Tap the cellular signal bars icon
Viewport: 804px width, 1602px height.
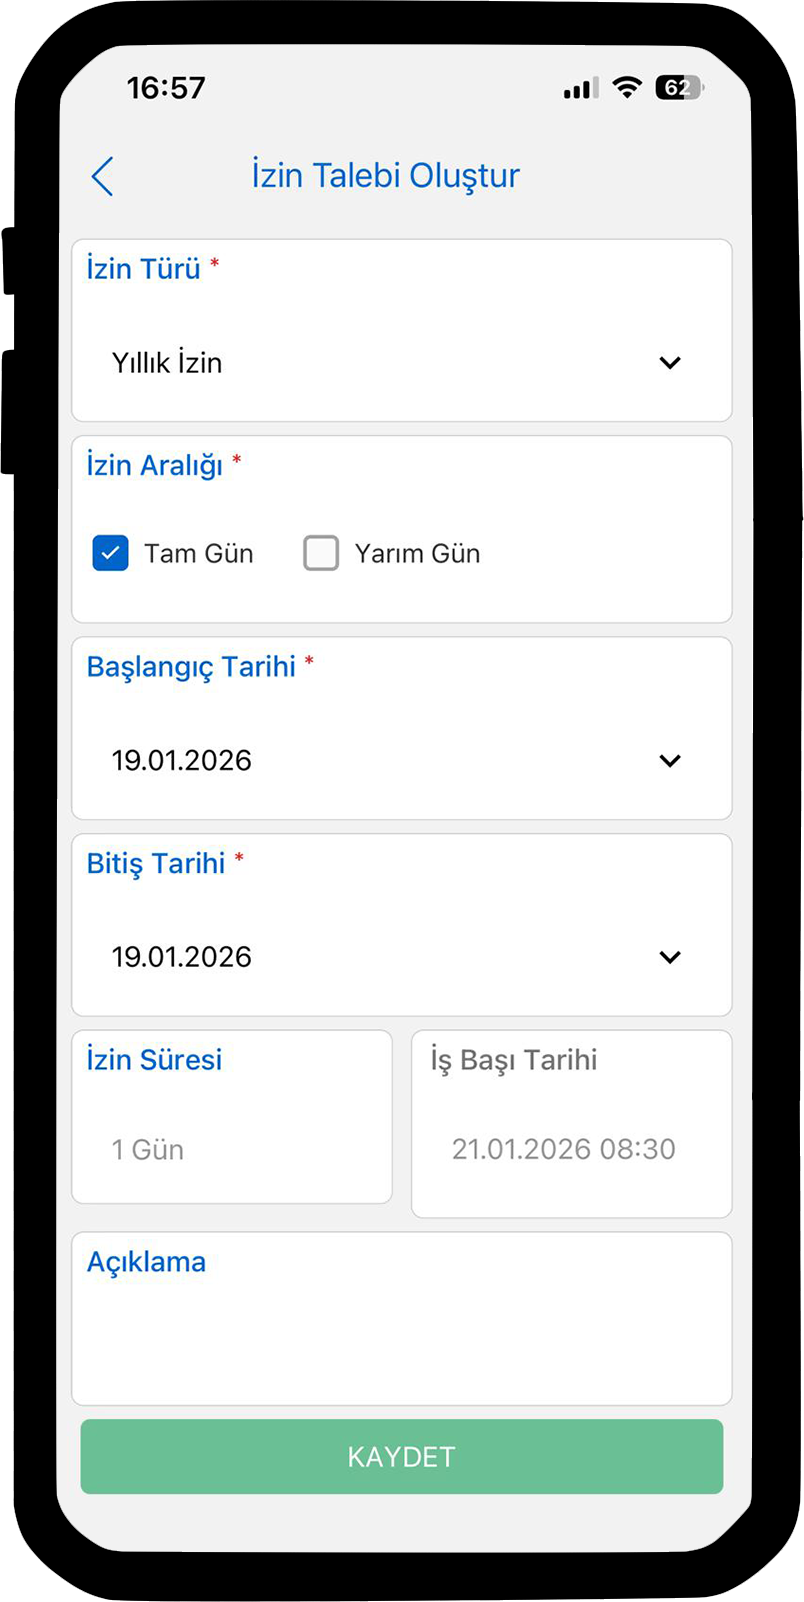point(580,89)
